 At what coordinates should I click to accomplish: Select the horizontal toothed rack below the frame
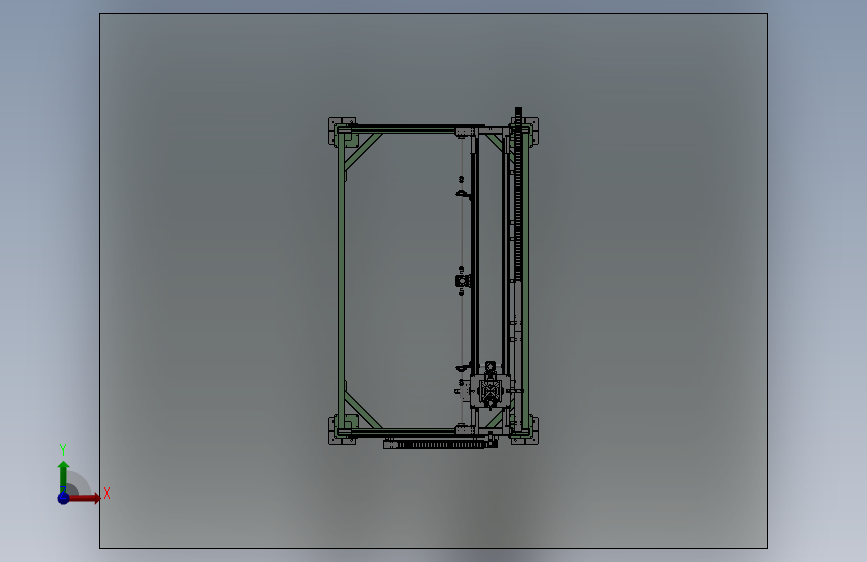click(441, 444)
